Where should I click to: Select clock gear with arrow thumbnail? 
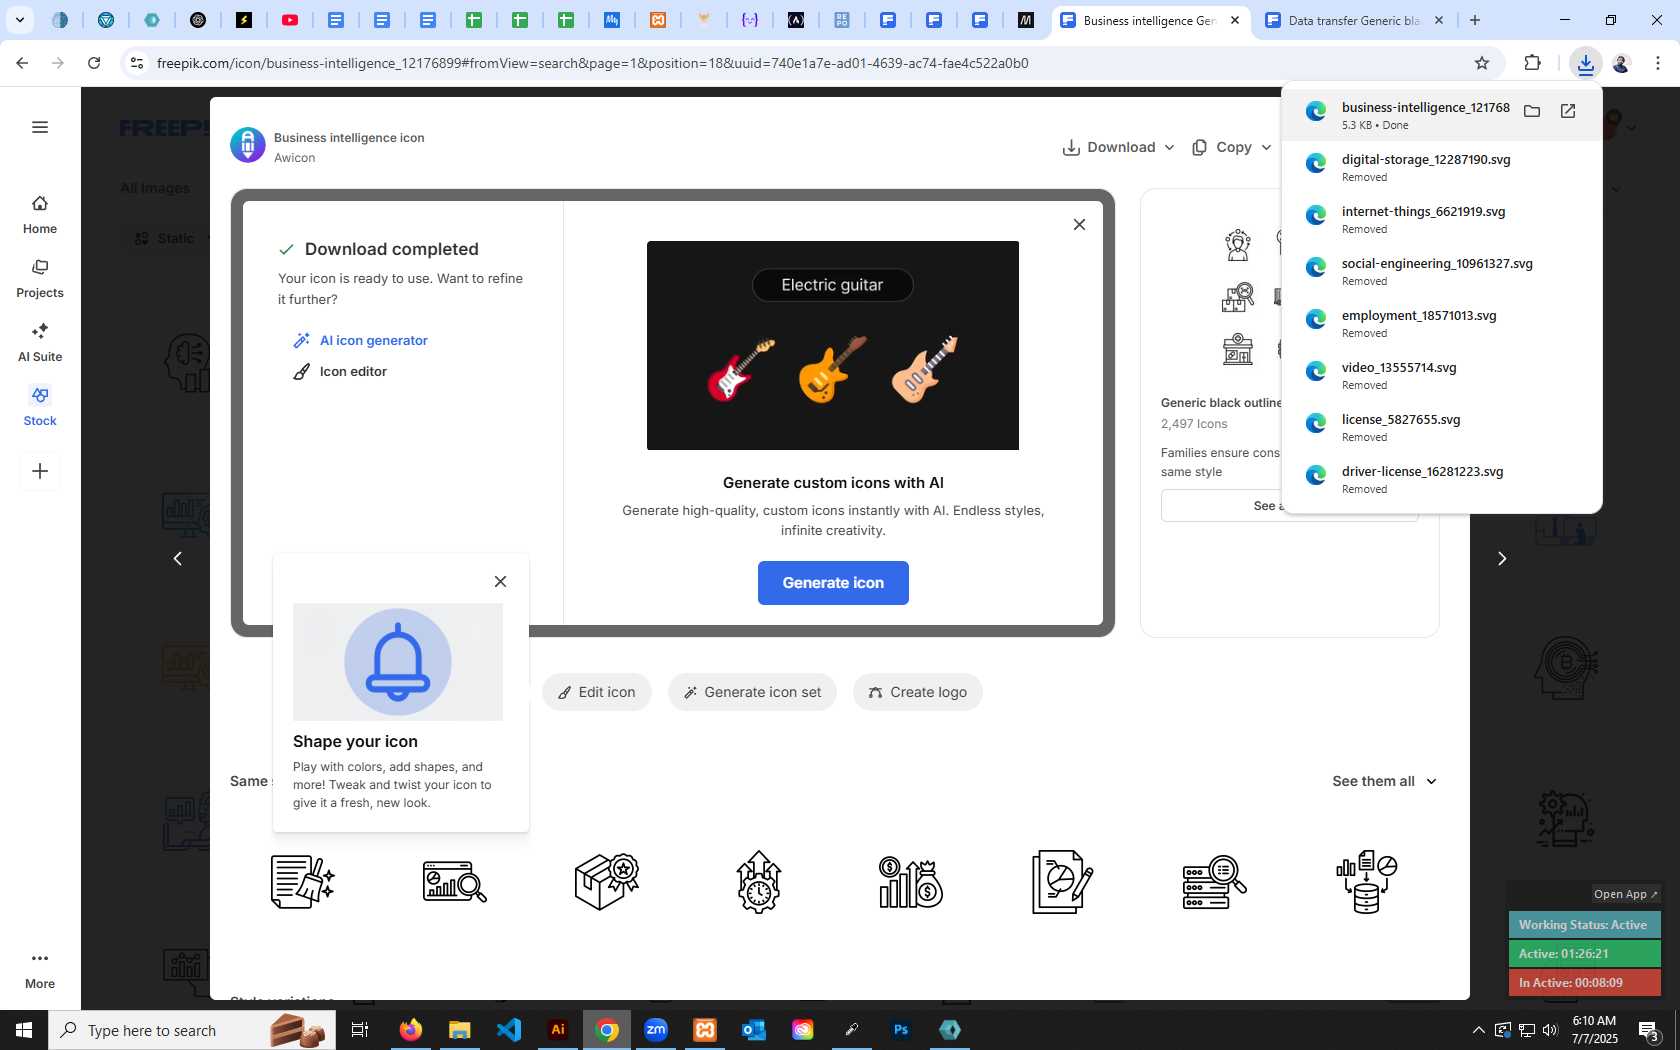click(759, 882)
